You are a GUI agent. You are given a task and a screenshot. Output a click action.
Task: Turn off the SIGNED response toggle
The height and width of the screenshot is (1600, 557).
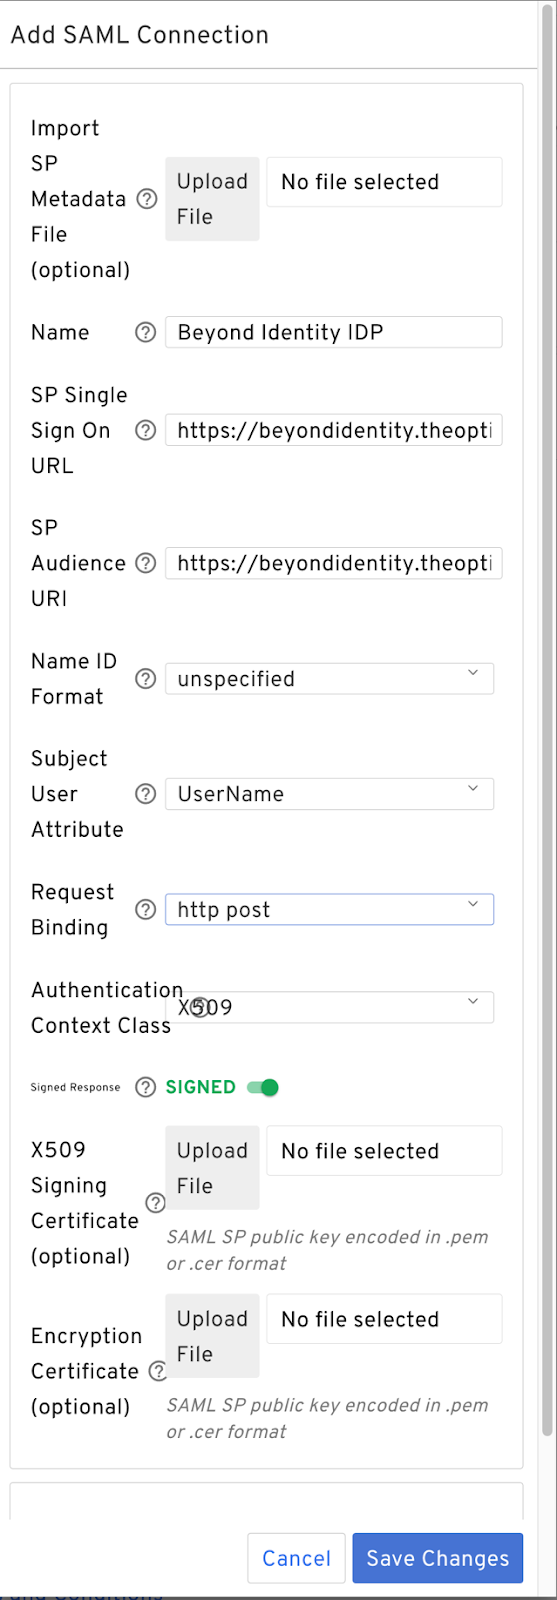click(x=263, y=1087)
